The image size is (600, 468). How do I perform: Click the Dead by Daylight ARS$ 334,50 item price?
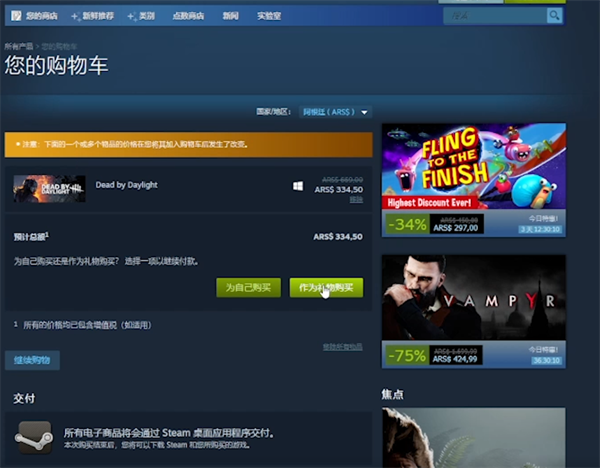click(x=339, y=189)
